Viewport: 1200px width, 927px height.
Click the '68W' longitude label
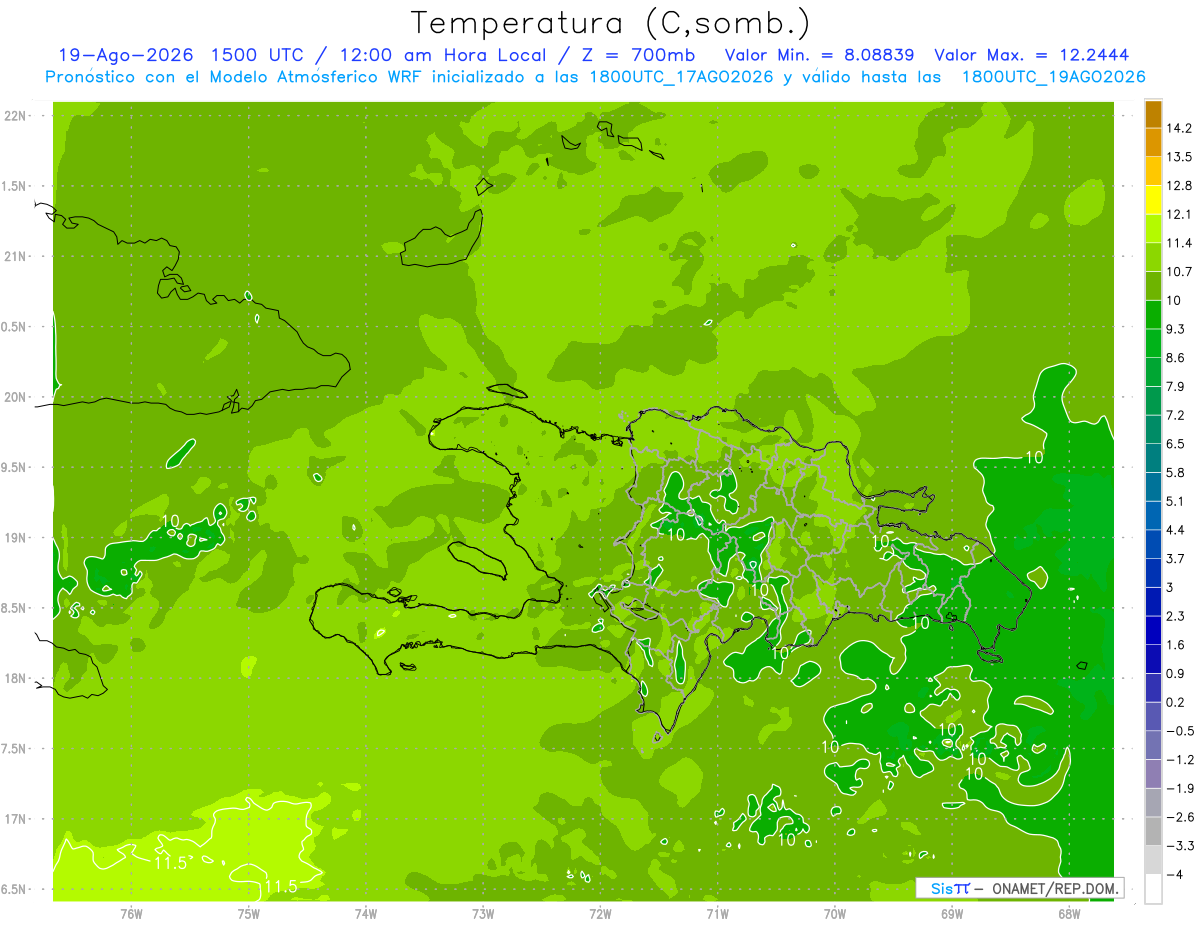(x=1069, y=913)
